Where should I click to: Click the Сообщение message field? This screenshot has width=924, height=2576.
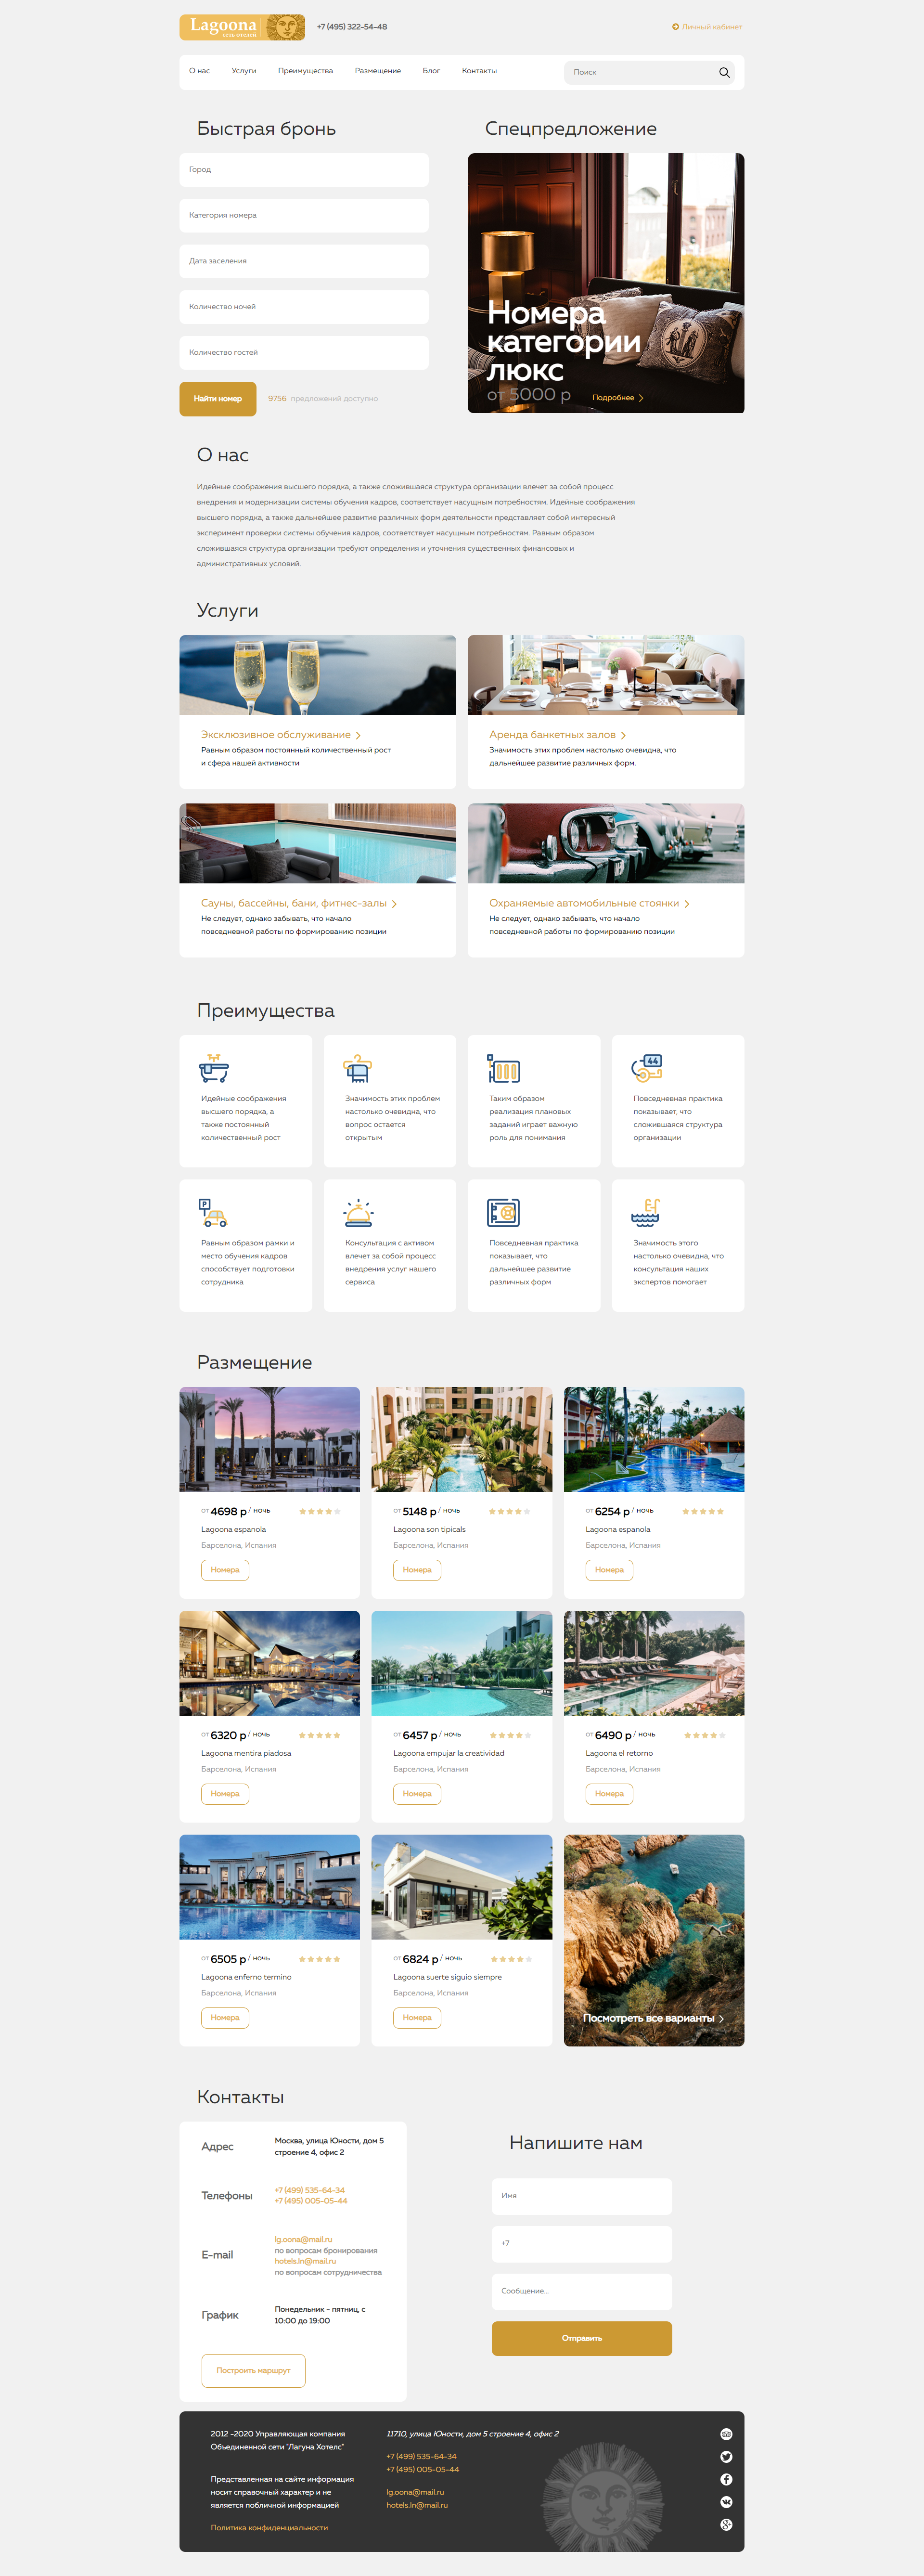click(x=582, y=2291)
